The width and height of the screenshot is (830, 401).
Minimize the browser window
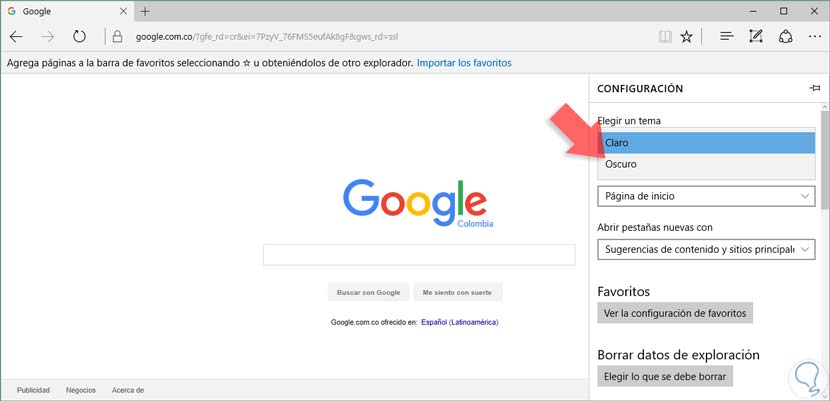point(754,11)
